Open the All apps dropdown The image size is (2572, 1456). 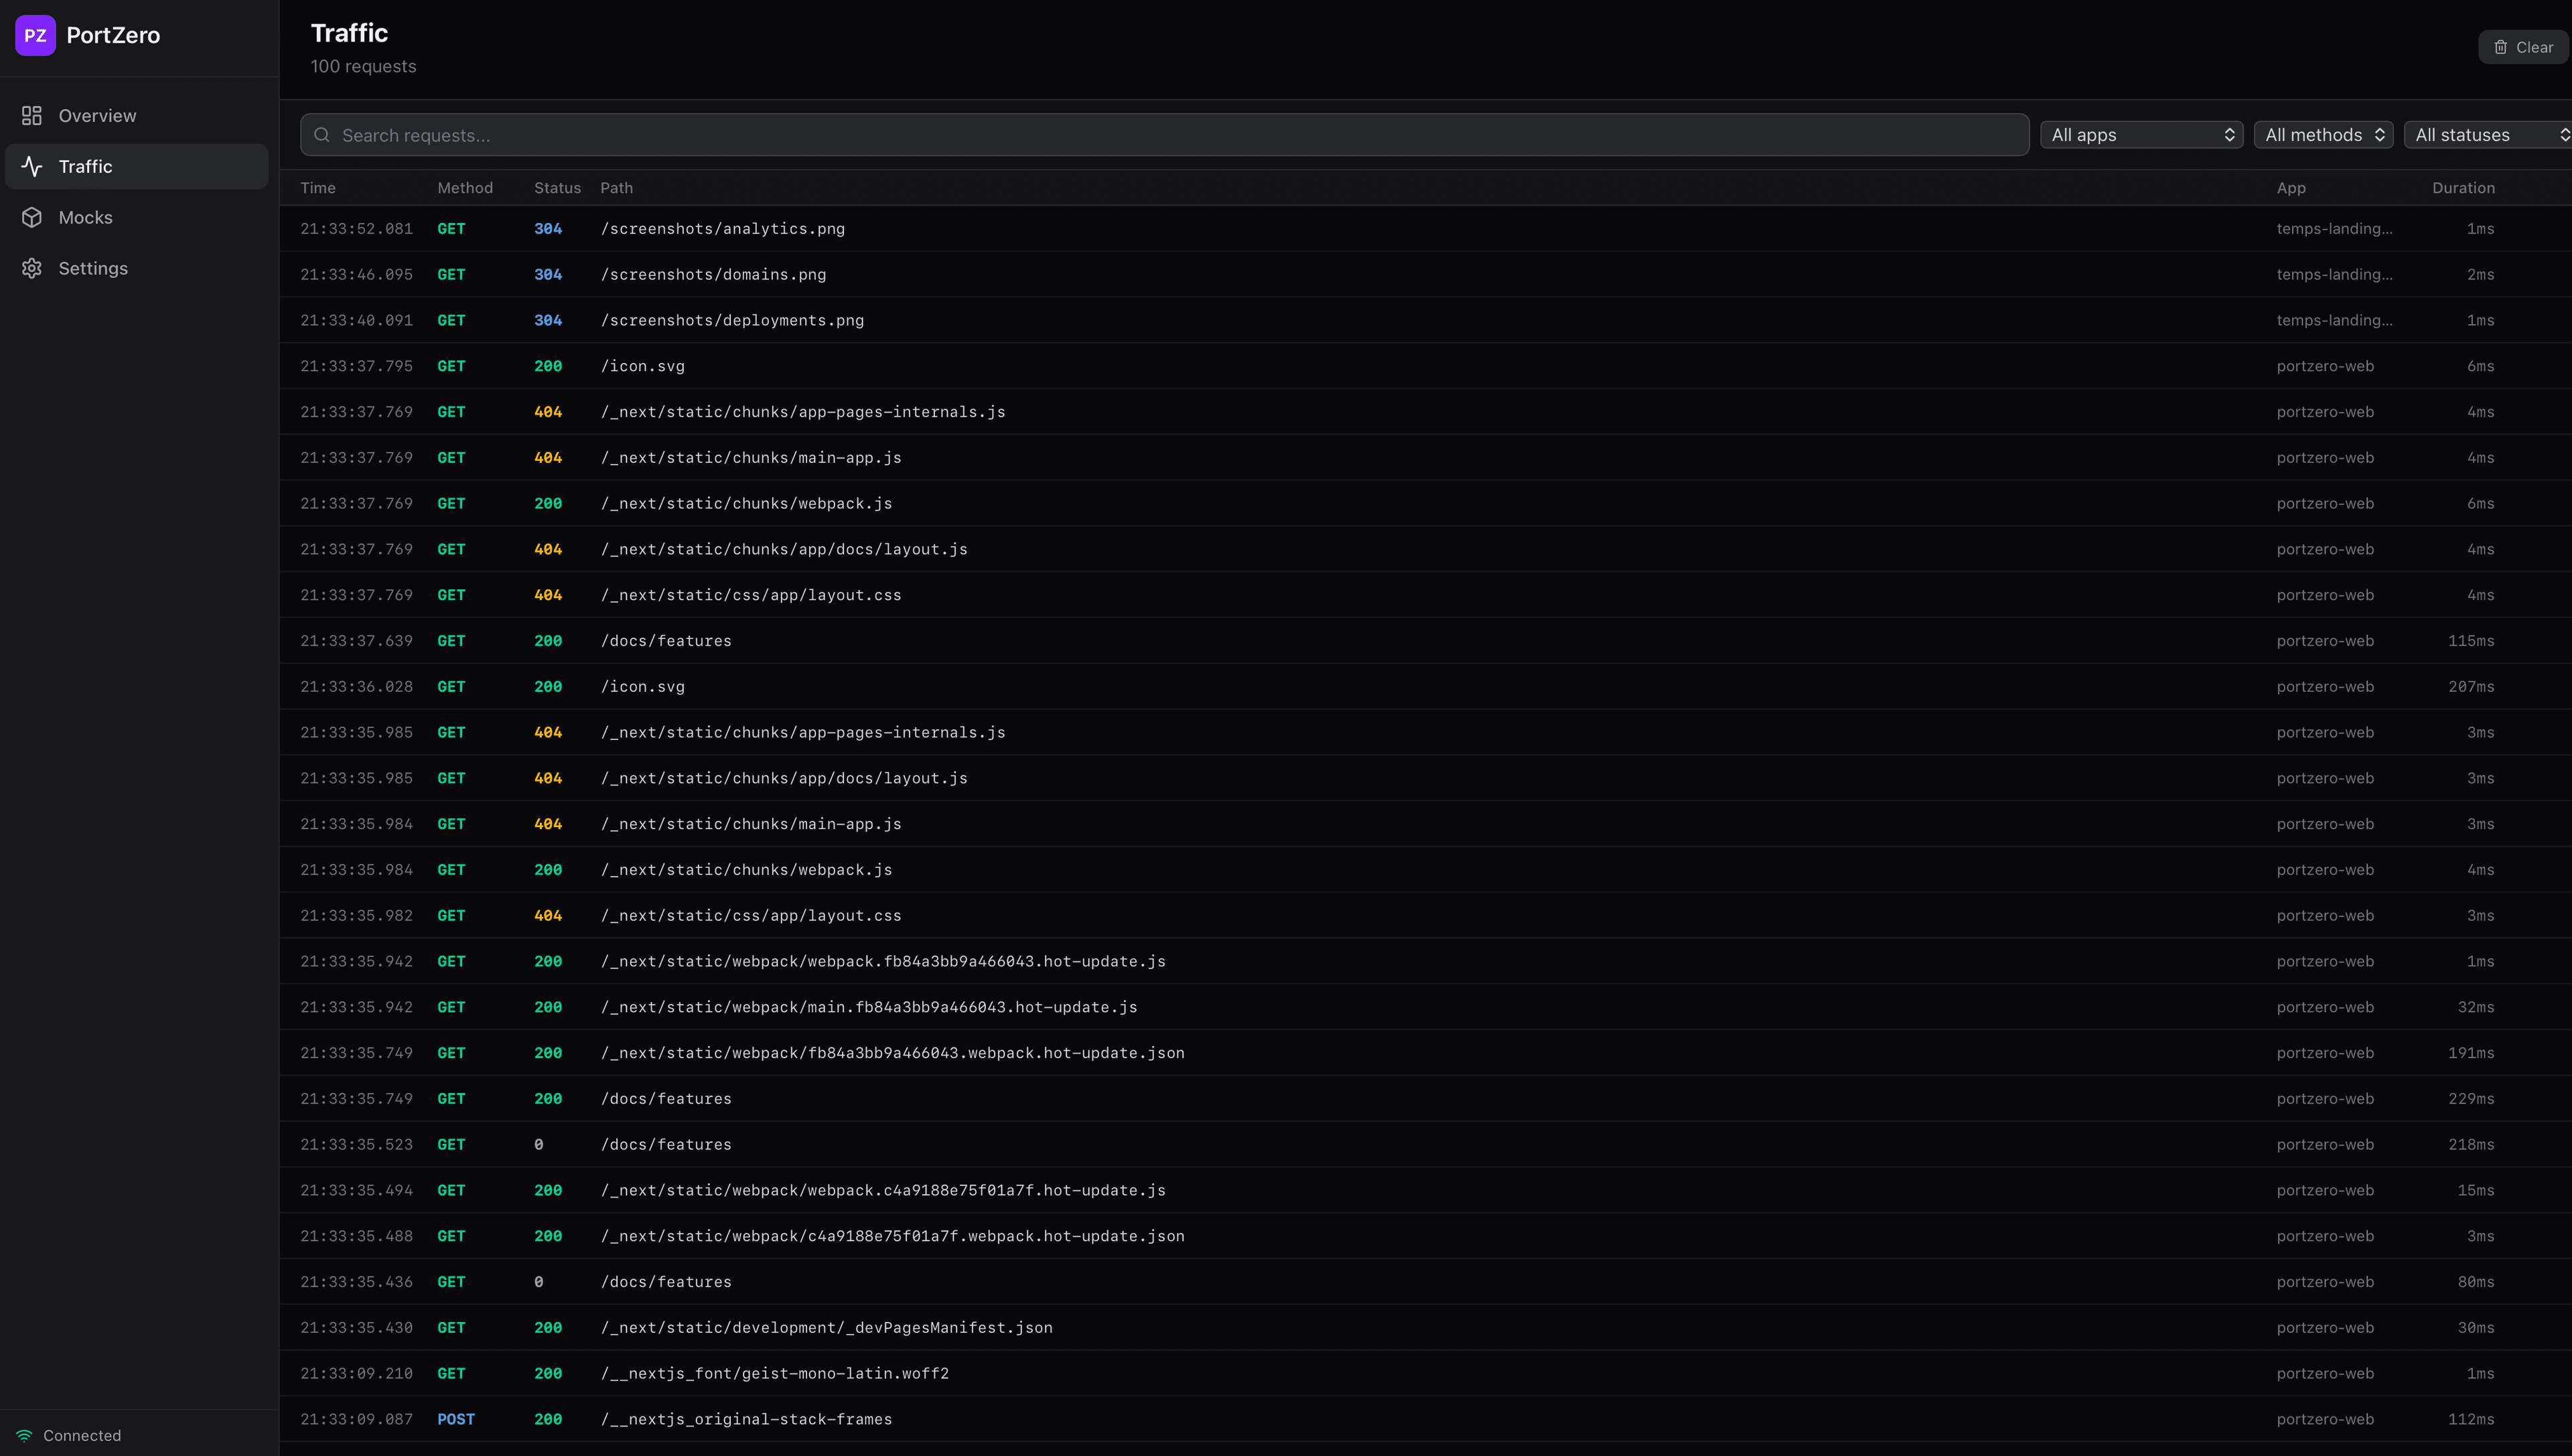point(2141,134)
